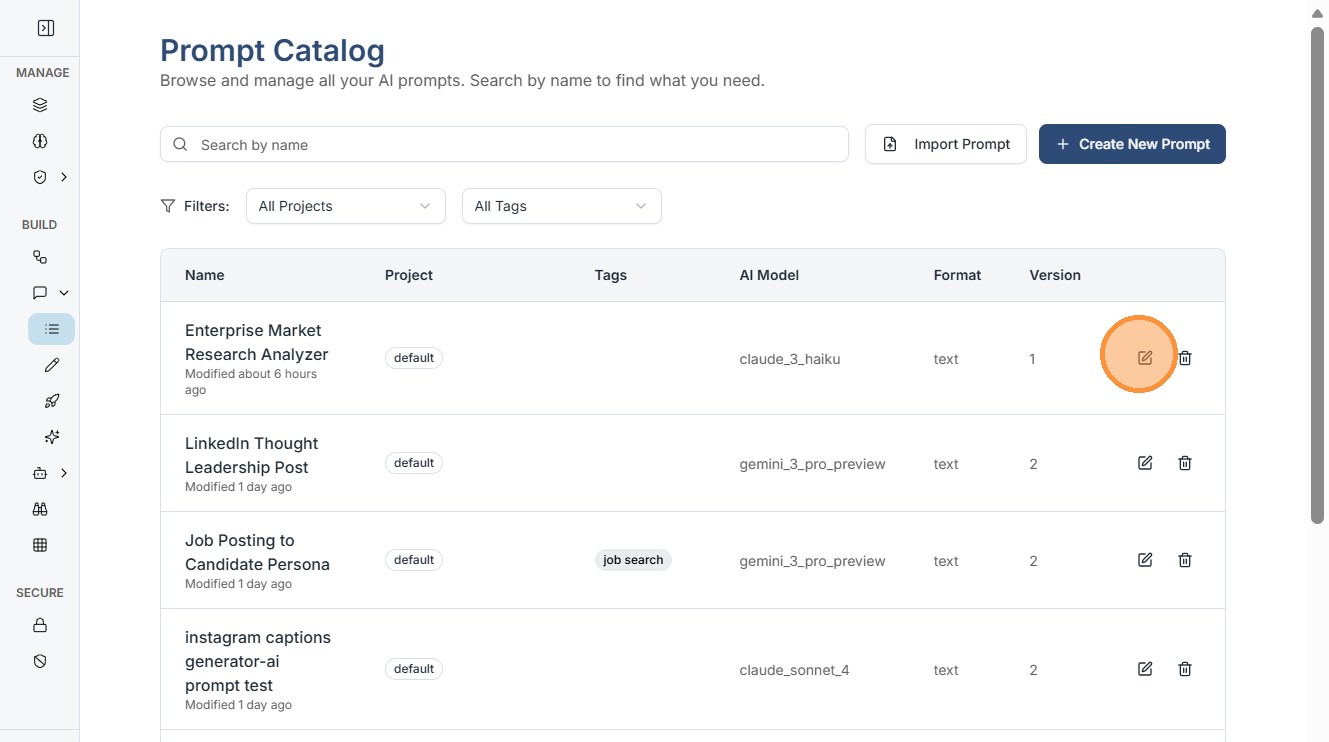
Task: Click the Create New Prompt button
Action: pyautogui.click(x=1132, y=144)
